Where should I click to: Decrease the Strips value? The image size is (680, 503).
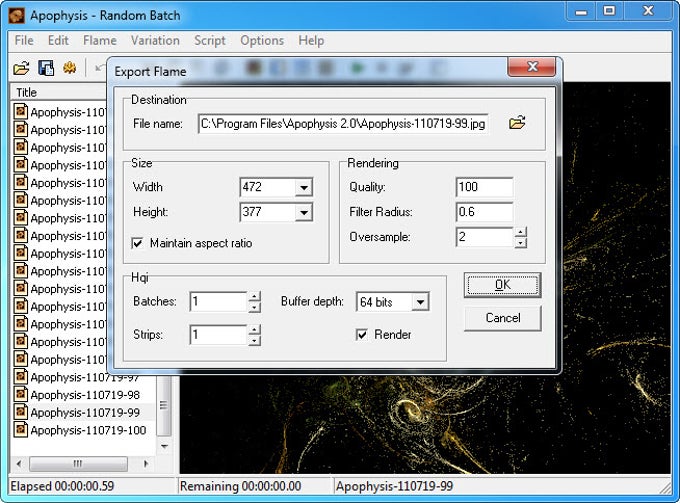[255, 340]
